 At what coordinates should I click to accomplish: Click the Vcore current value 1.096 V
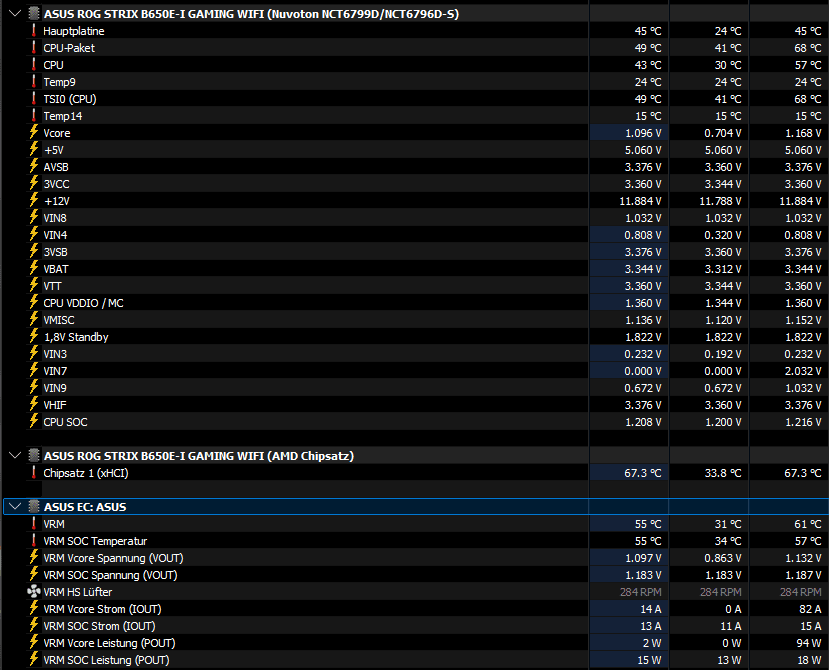tap(643, 133)
